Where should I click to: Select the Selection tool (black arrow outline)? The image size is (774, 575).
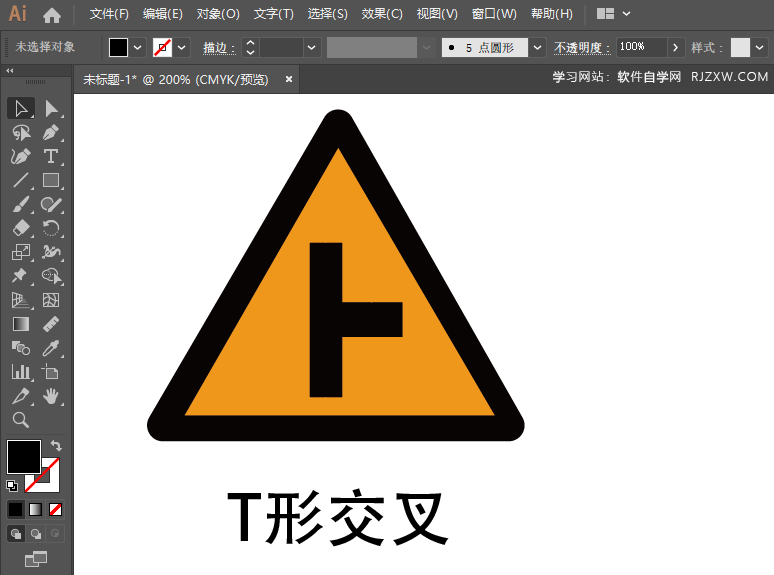(x=21, y=109)
